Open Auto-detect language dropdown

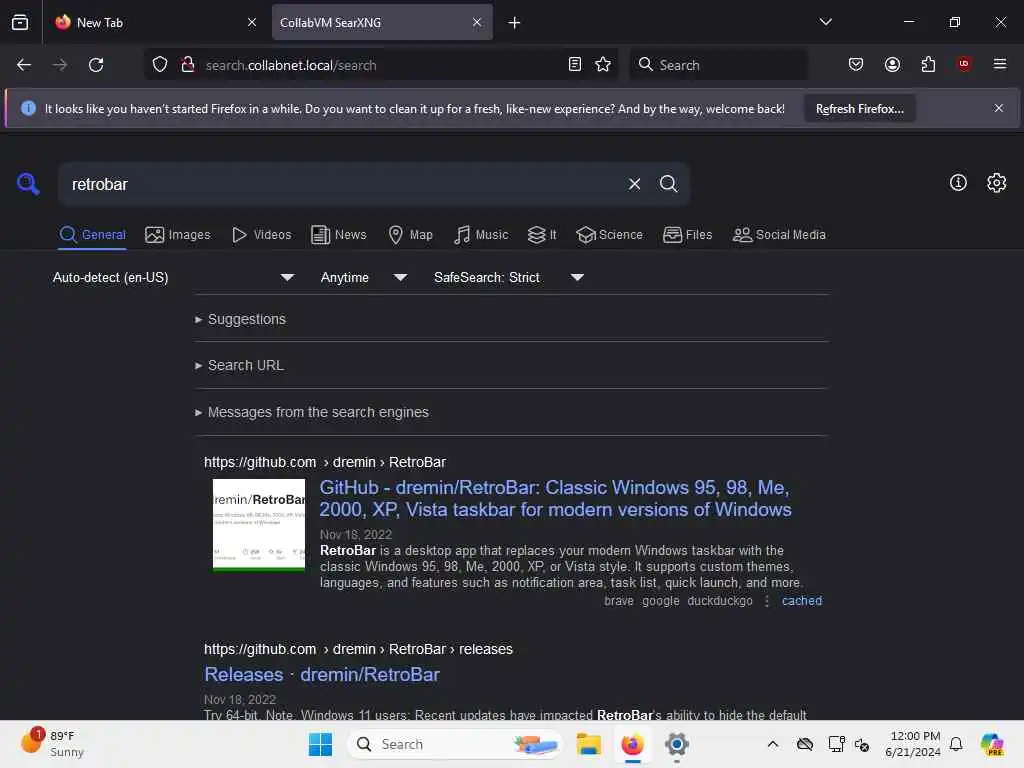tap(174, 278)
